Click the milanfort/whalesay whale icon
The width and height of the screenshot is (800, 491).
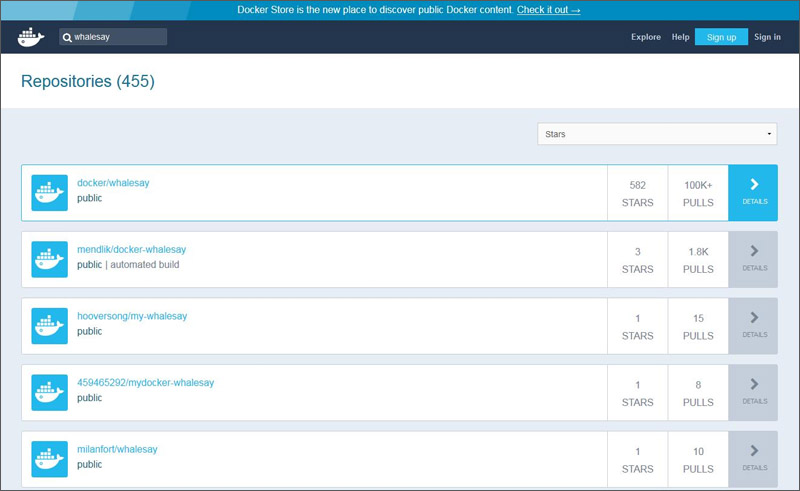coord(50,459)
